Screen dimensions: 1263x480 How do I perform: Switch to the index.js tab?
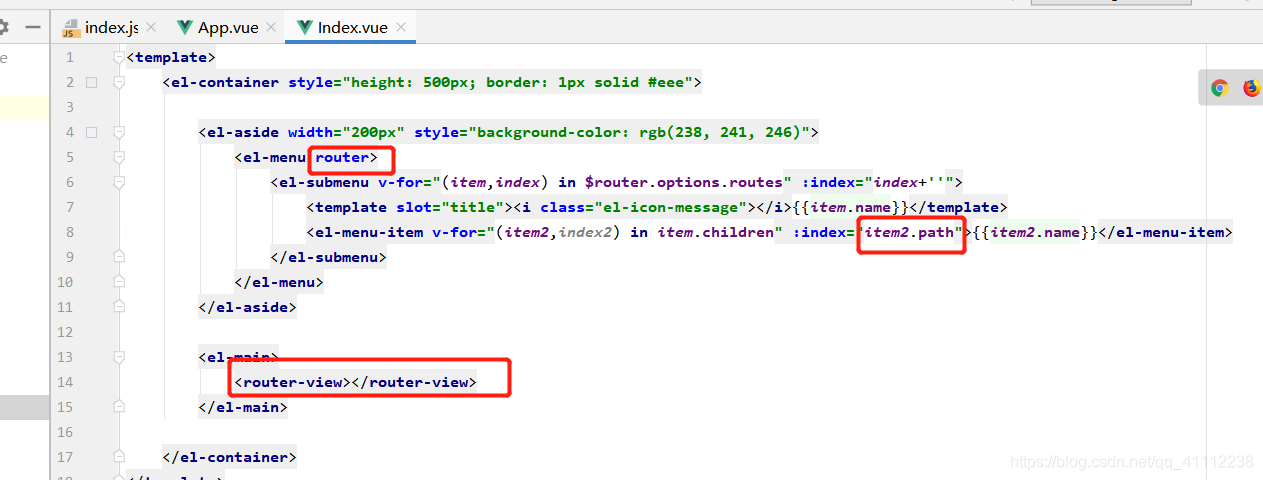coord(110,28)
